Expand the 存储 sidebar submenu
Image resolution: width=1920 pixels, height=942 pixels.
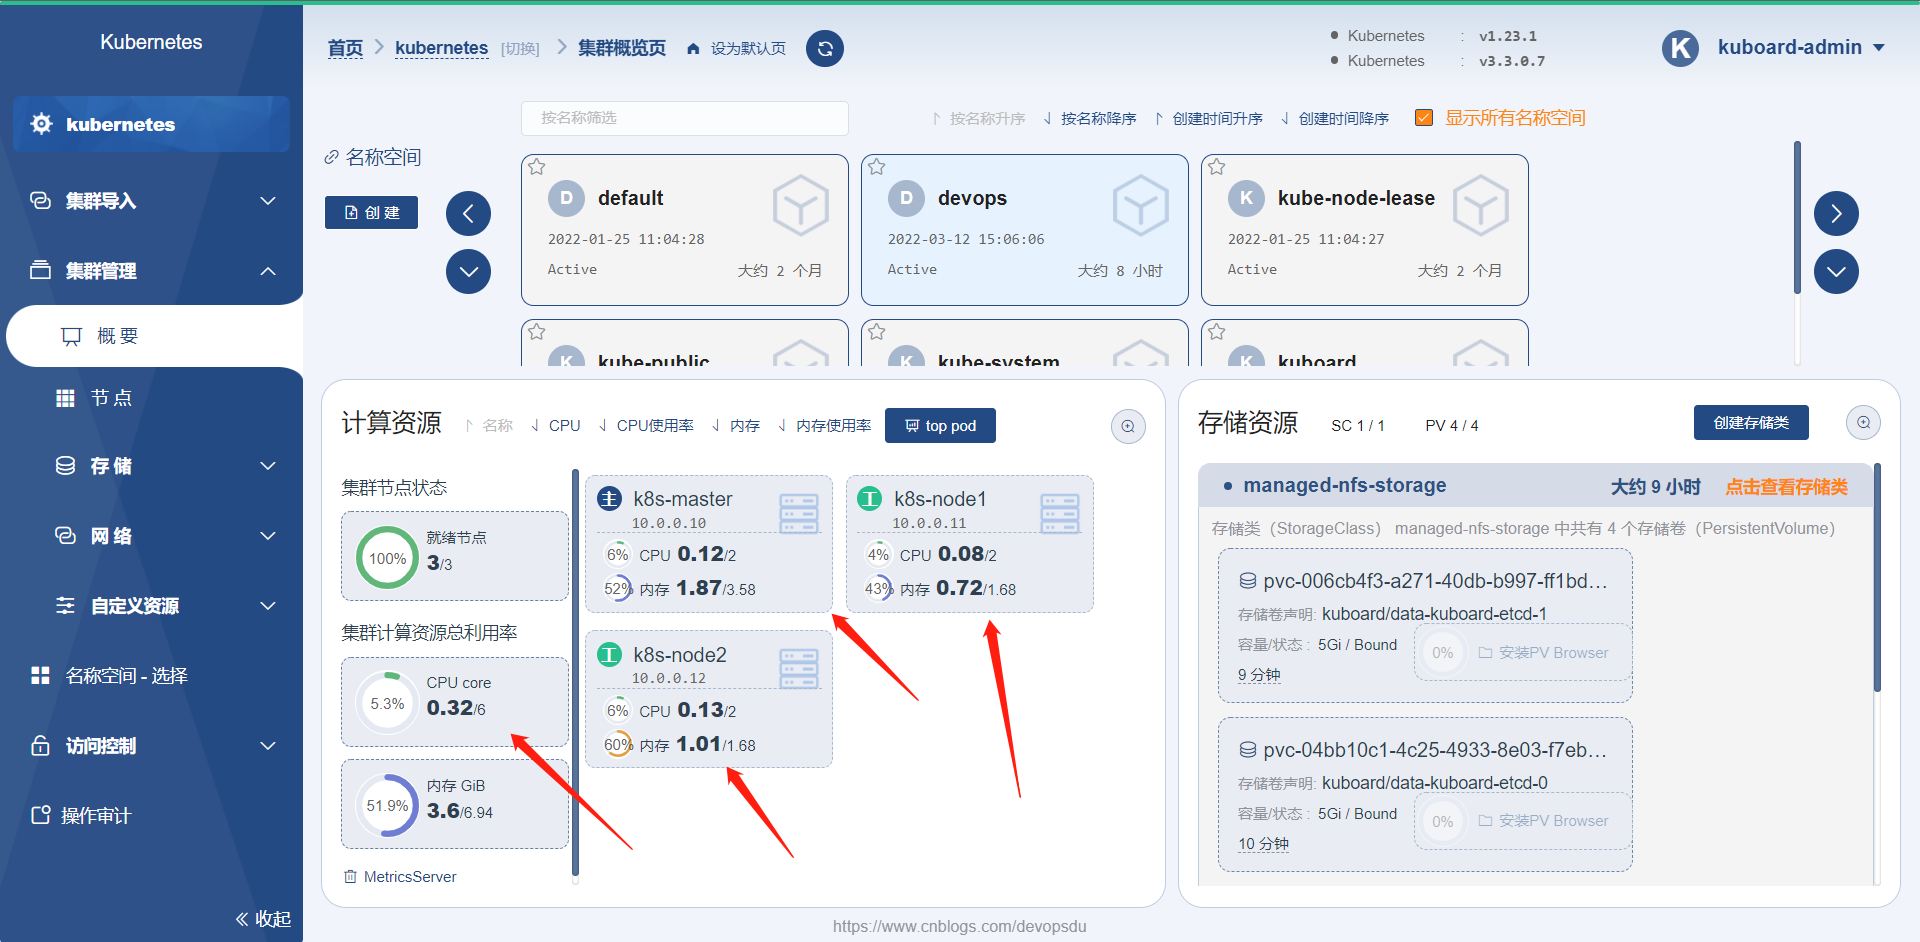[152, 466]
